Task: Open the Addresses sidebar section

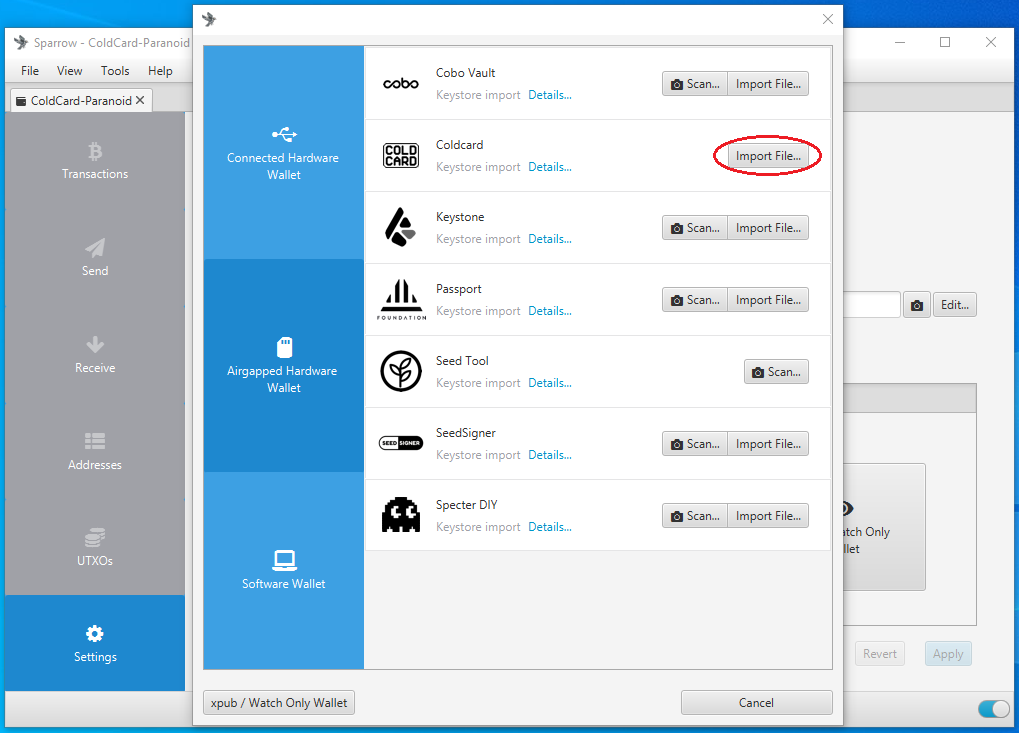Action: point(95,451)
